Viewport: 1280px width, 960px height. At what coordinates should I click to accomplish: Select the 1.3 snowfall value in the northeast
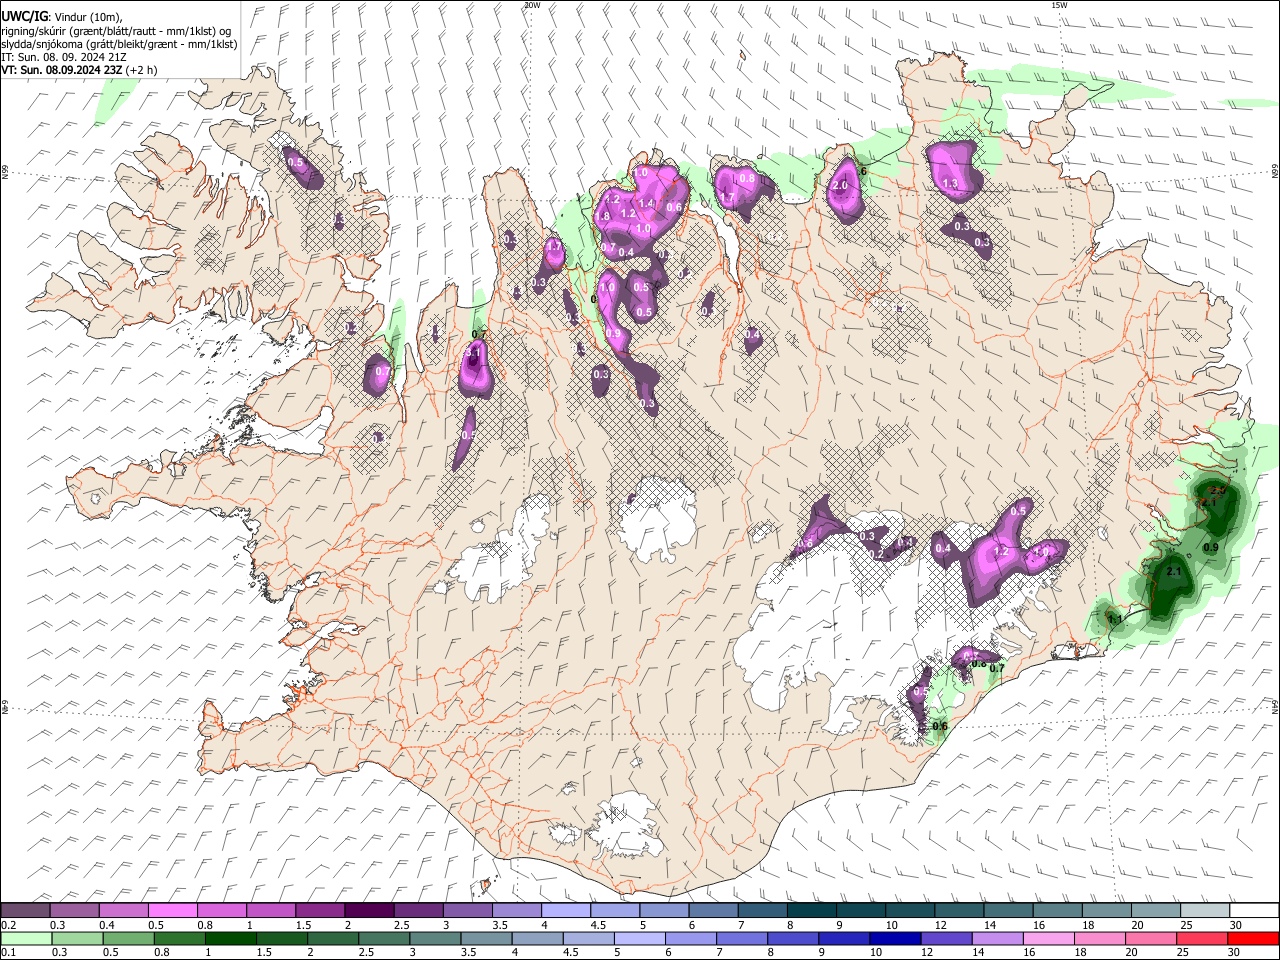tap(950, 184)
